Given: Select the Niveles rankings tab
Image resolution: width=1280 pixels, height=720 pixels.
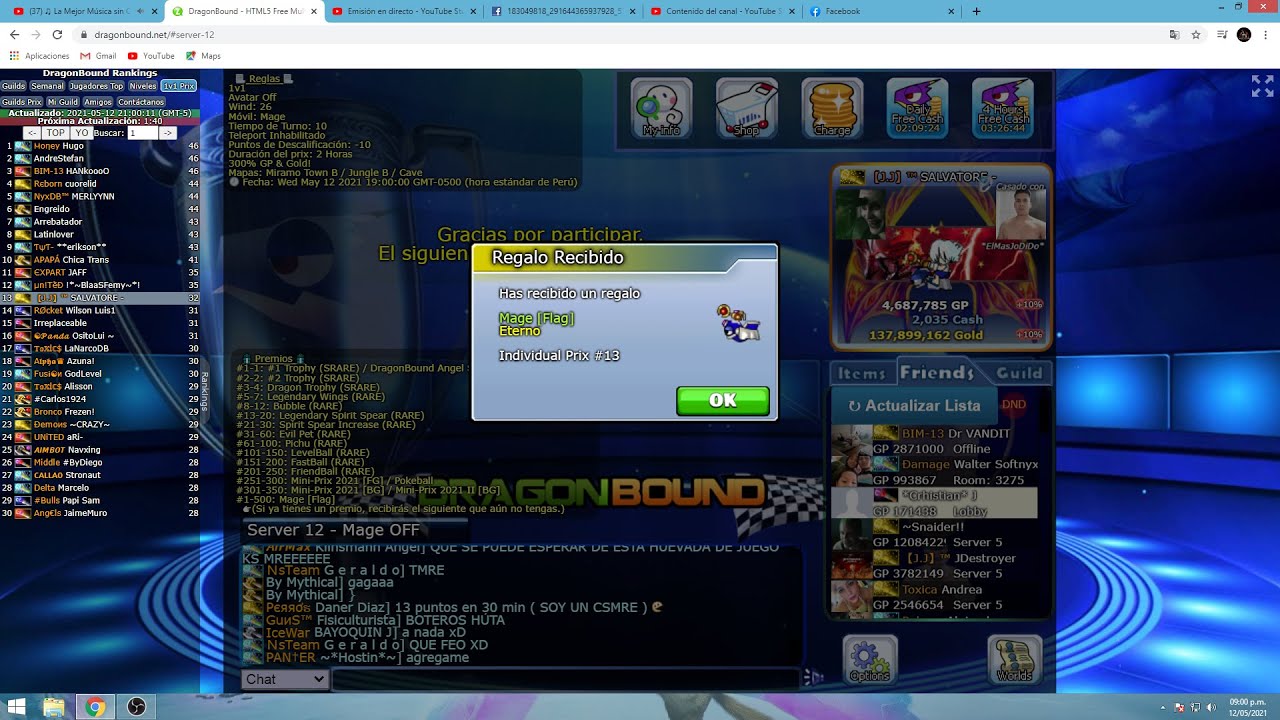Looking at the screenshot, I should [143, 86].
